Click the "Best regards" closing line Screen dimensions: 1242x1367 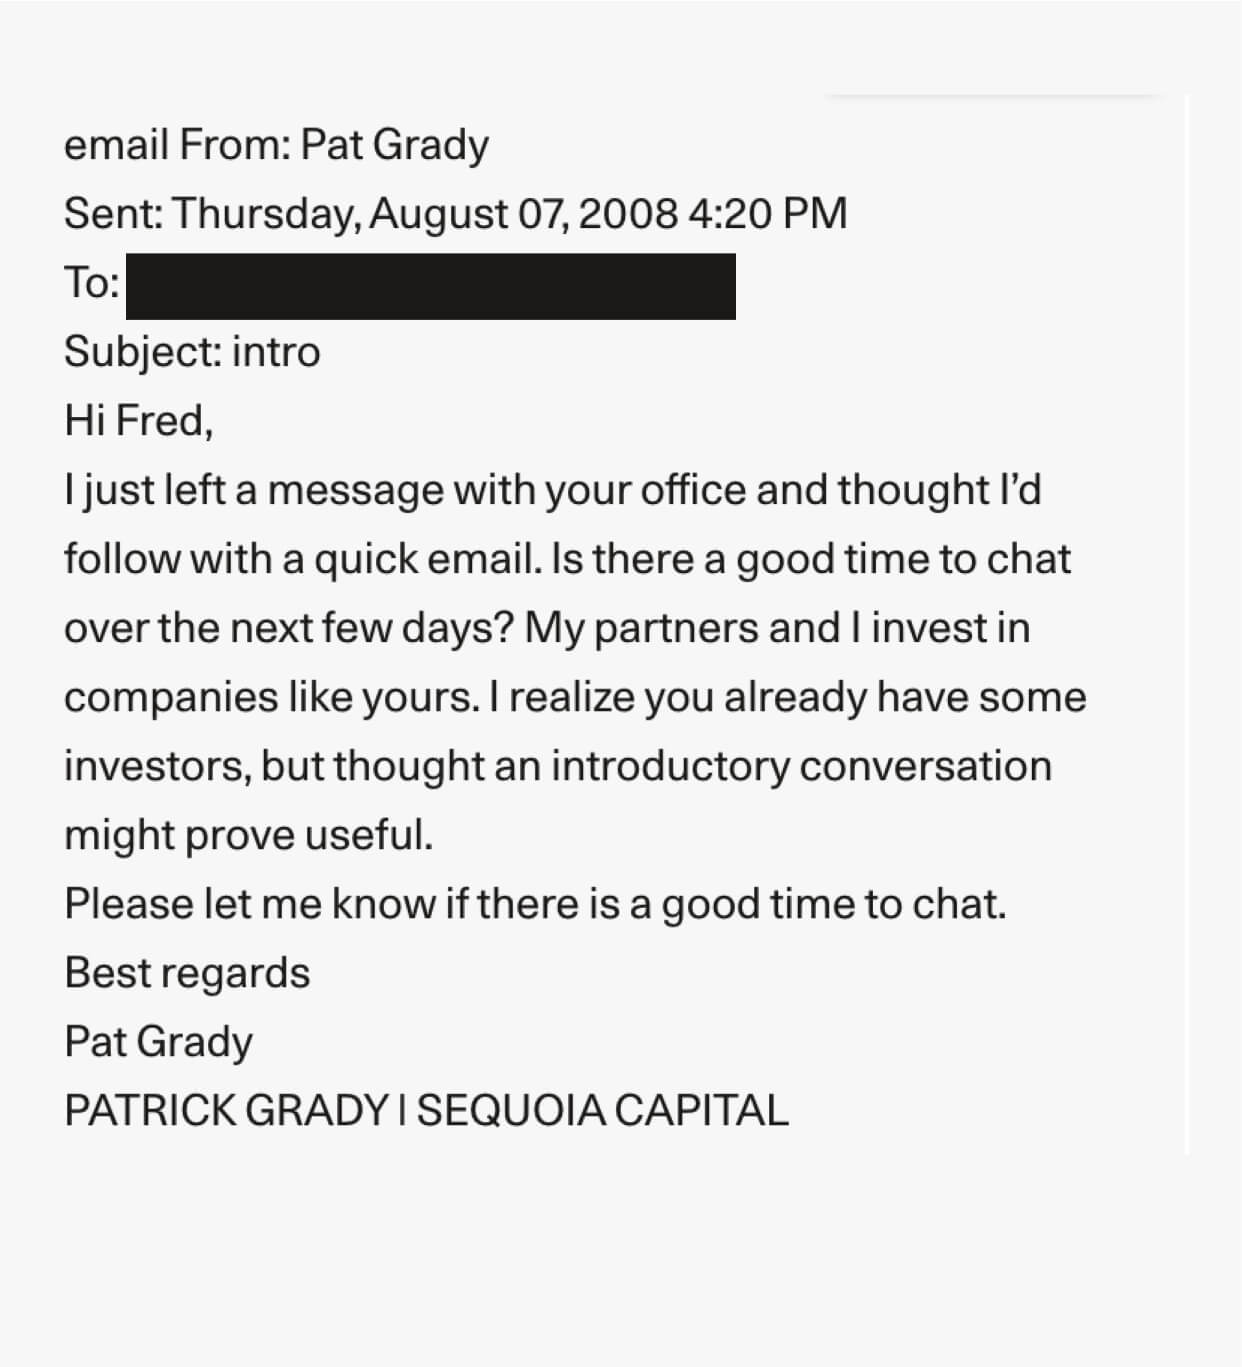click(x=187, y=973)
